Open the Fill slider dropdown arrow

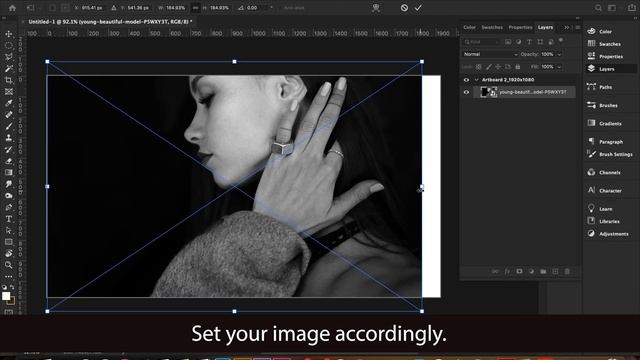559,67
